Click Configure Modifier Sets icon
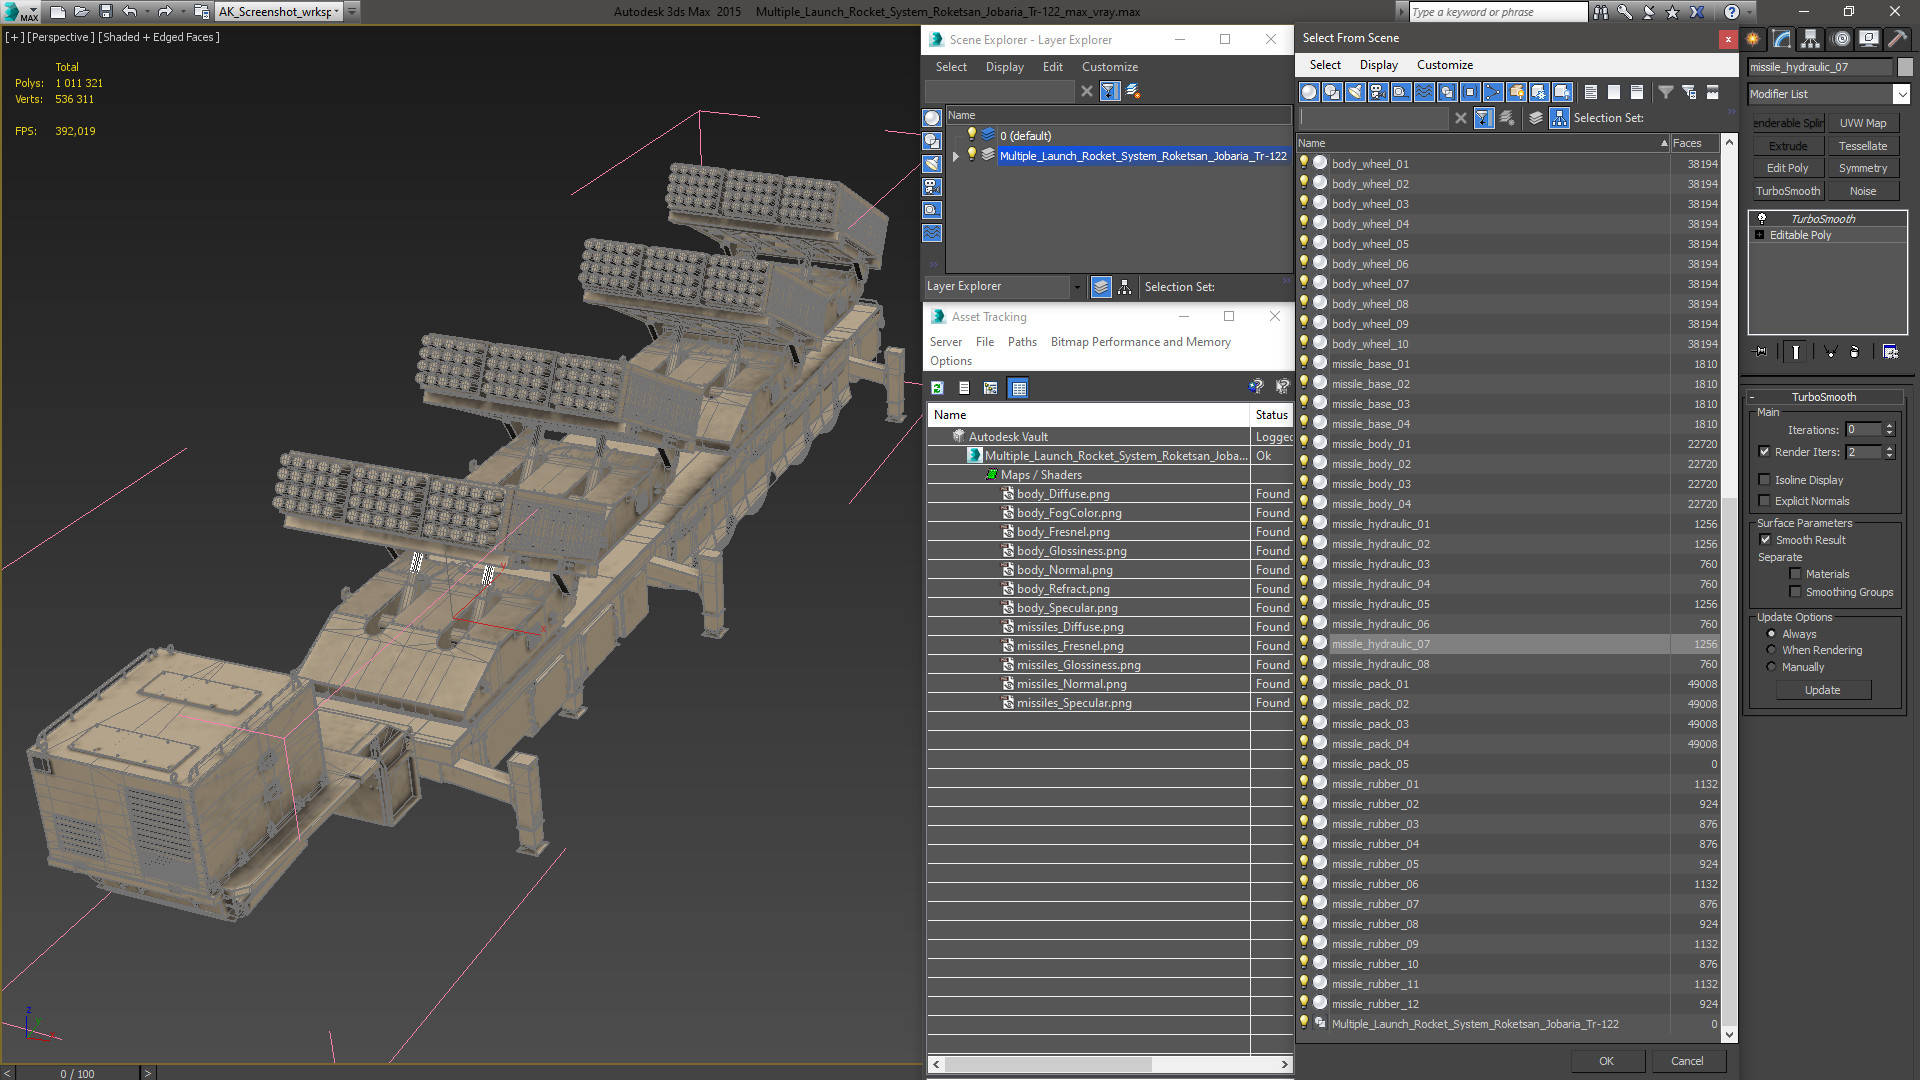This screenshot has height=1080, width=1920. [x=1890, y=351]
